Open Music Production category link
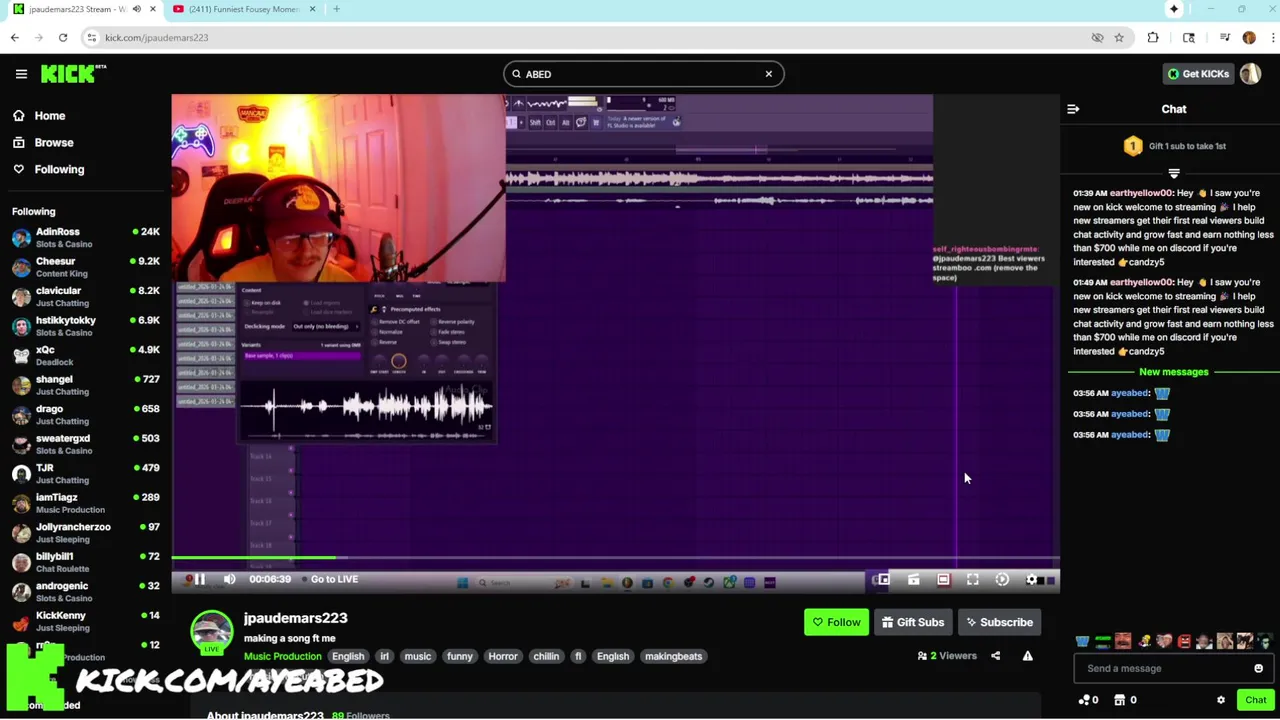Screen dimensions: 1280x720 (x=283, y=656)
